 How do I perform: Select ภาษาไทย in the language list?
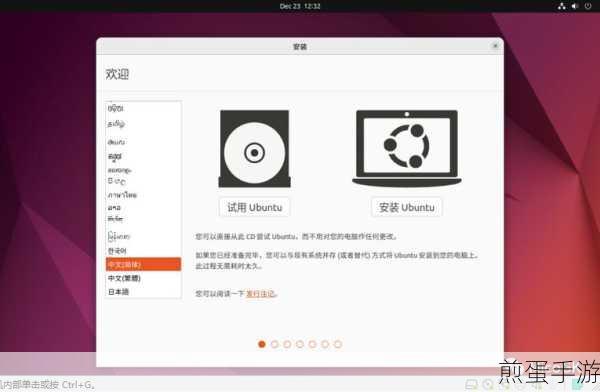tap(143, 195)
